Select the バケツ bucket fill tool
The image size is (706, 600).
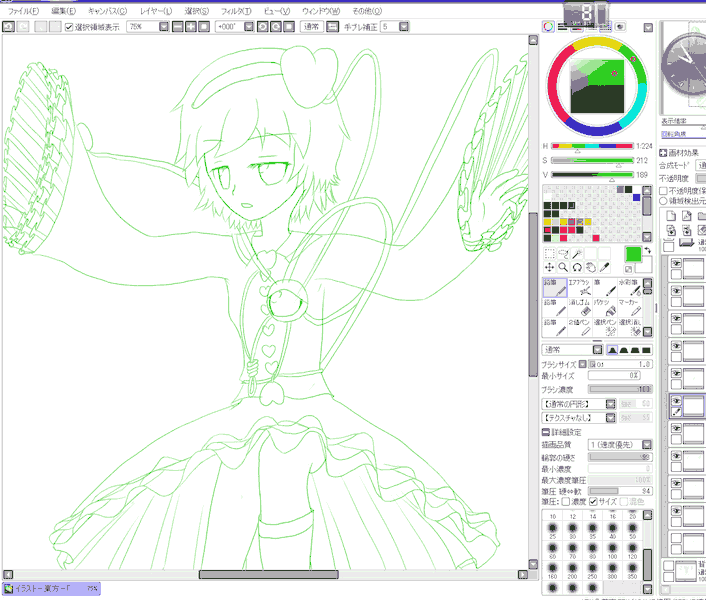click(x=605, y=307)
